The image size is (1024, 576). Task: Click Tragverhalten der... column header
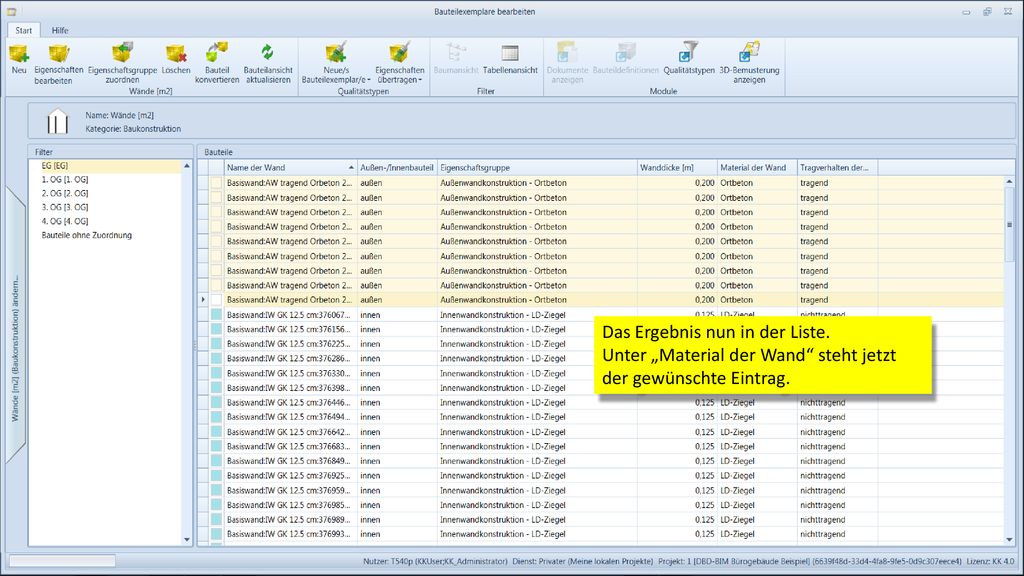(x=837, y=168)
